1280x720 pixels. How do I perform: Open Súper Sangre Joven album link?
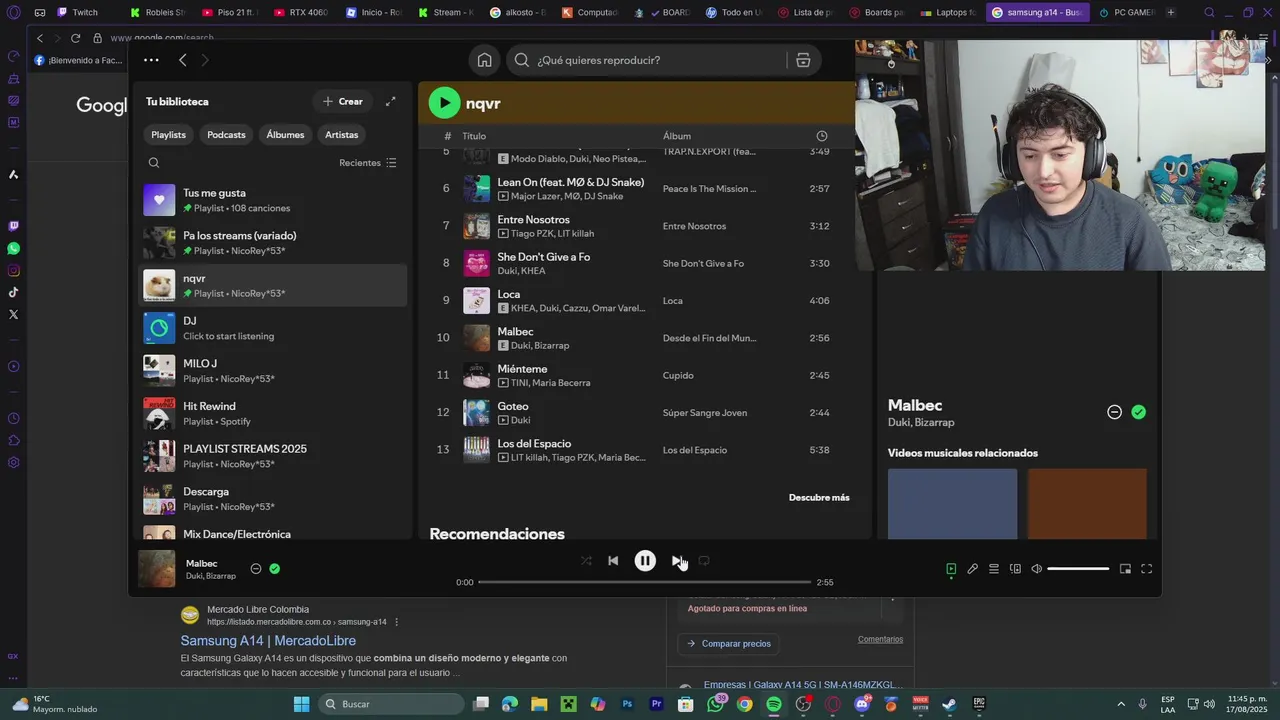pos(704,413)
